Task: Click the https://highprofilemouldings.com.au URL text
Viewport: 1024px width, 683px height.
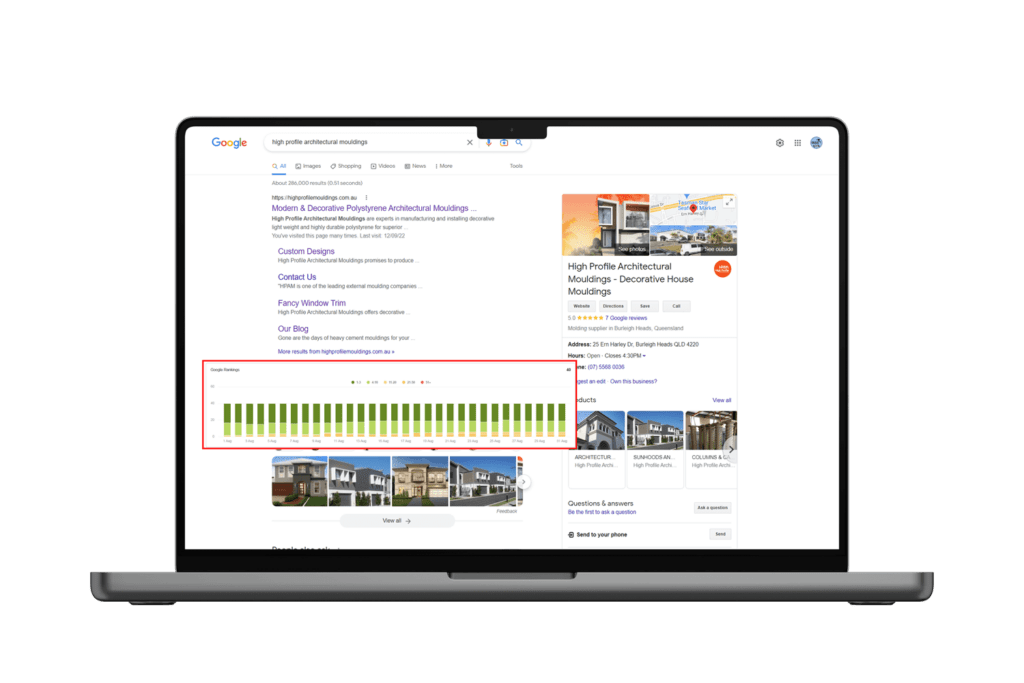Action: tap(314, 197)
